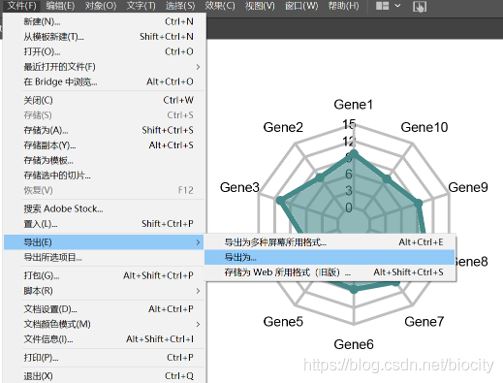
Task: Open the 对象(O) menu
Action: [101, 6]
